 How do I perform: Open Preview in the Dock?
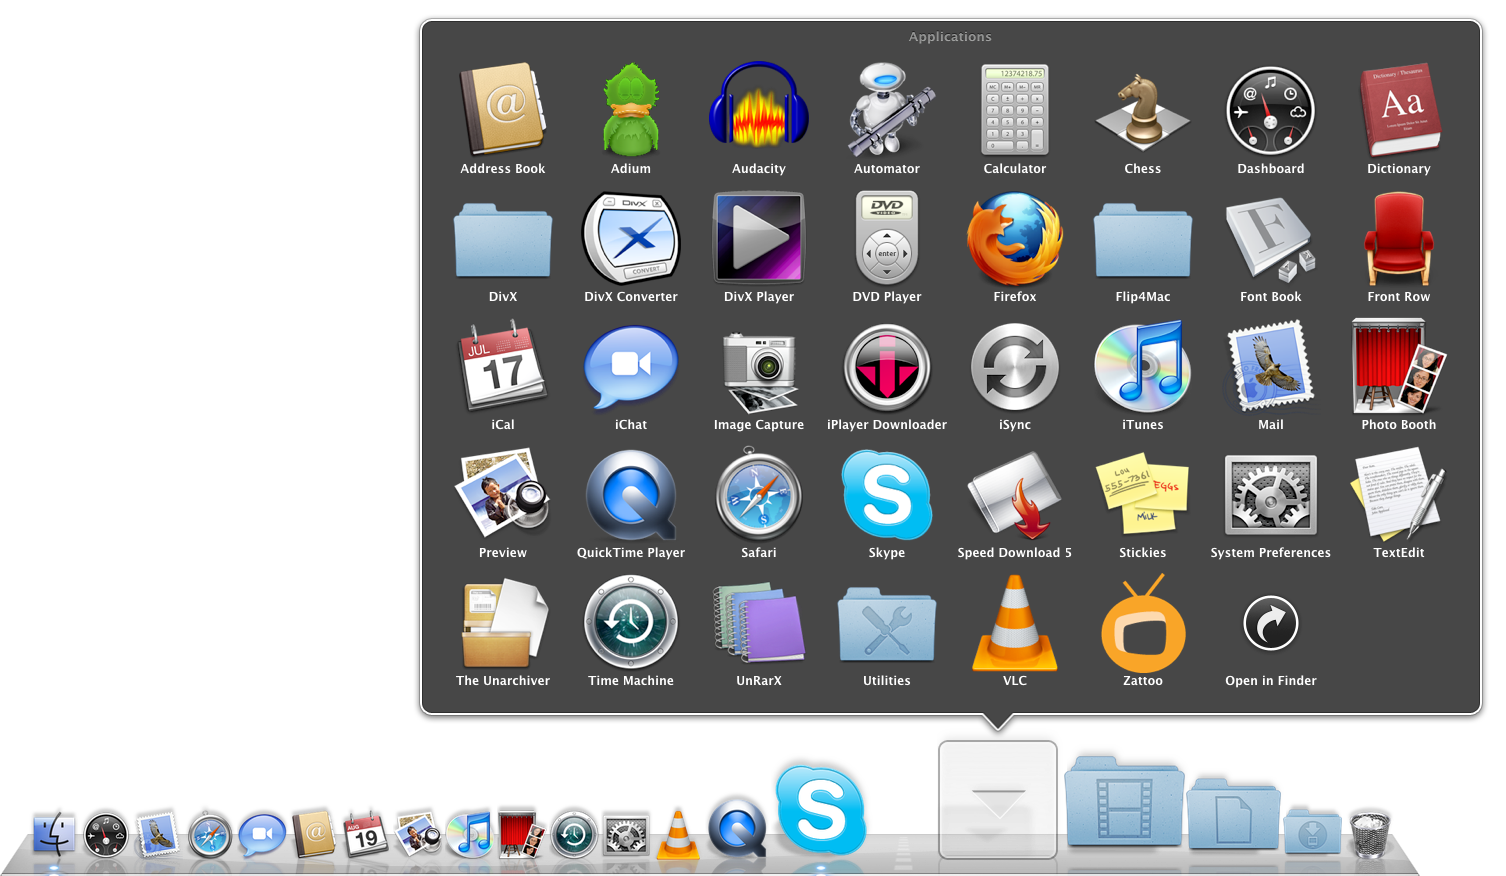click(x=418, y=833)
